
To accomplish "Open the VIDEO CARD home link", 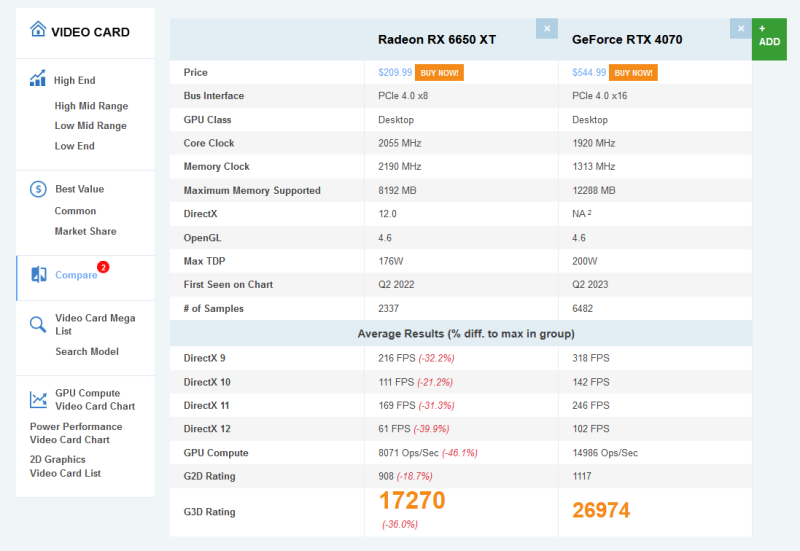I will click(x=90, y=32).
